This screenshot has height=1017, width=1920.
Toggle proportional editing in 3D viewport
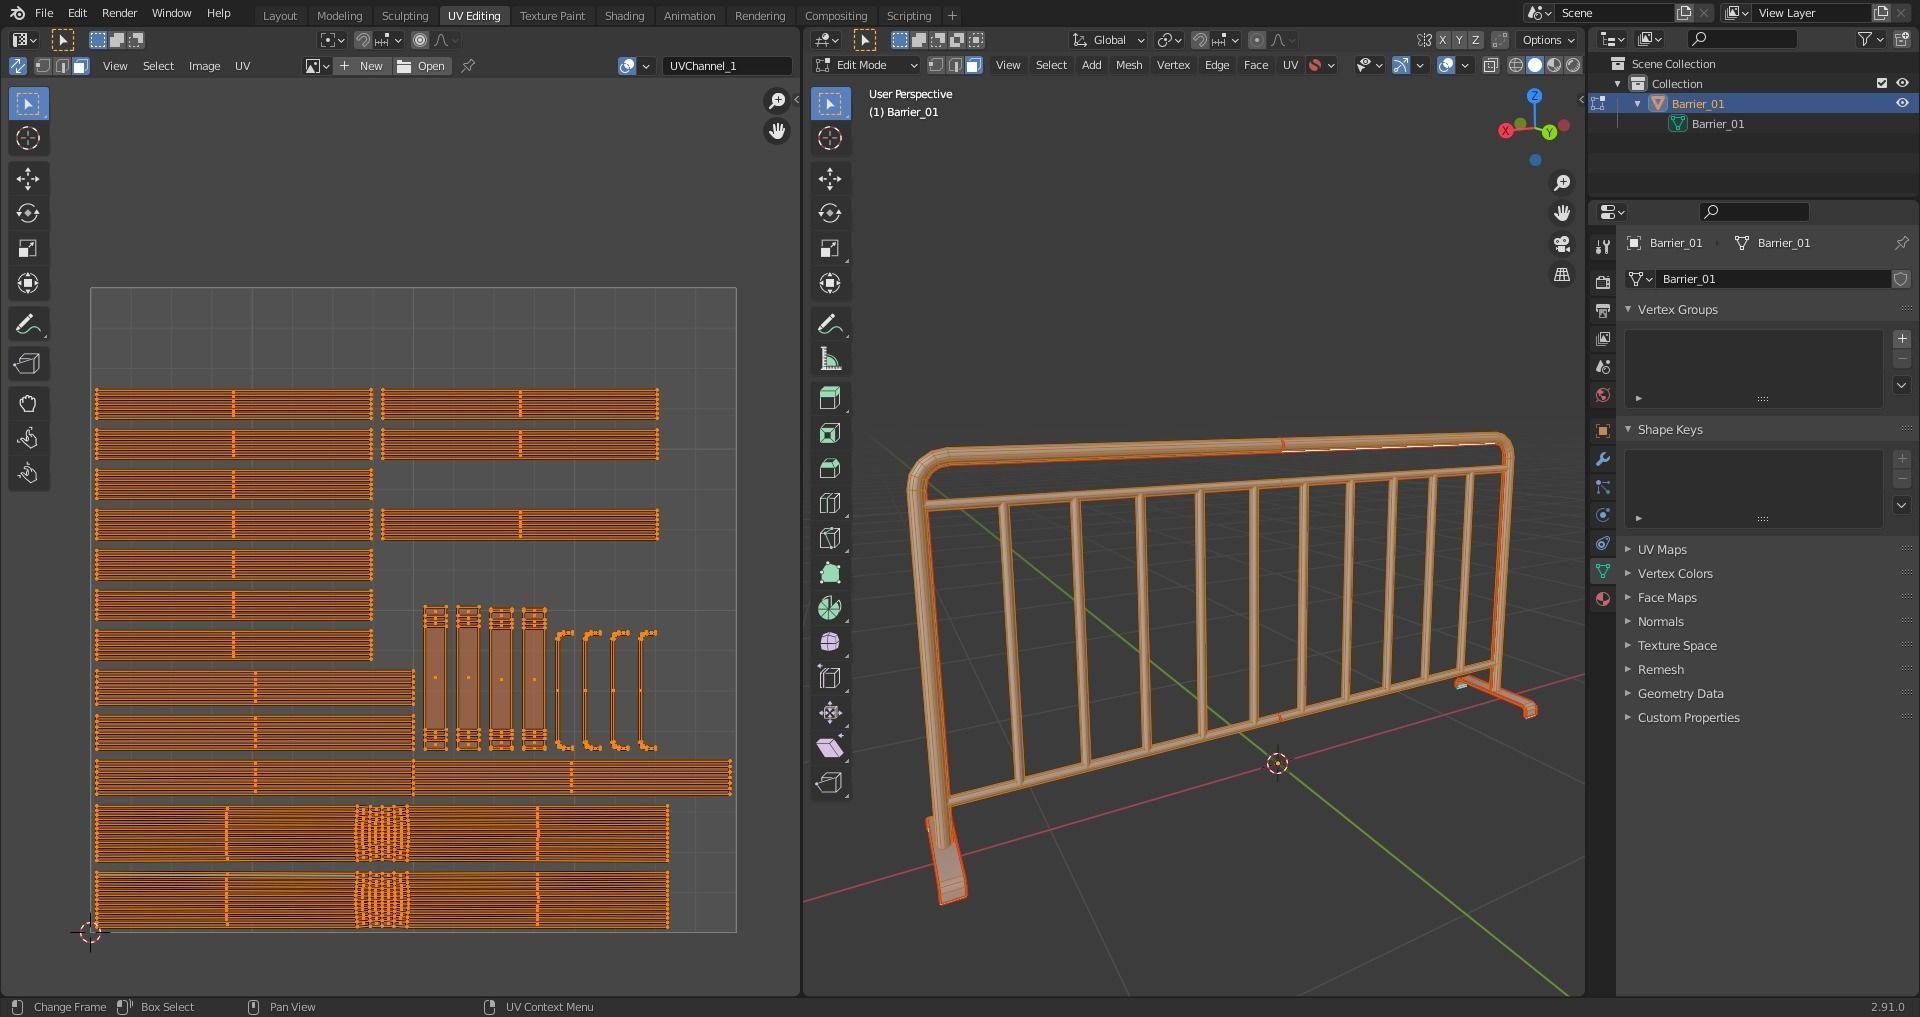point(1257,40)
